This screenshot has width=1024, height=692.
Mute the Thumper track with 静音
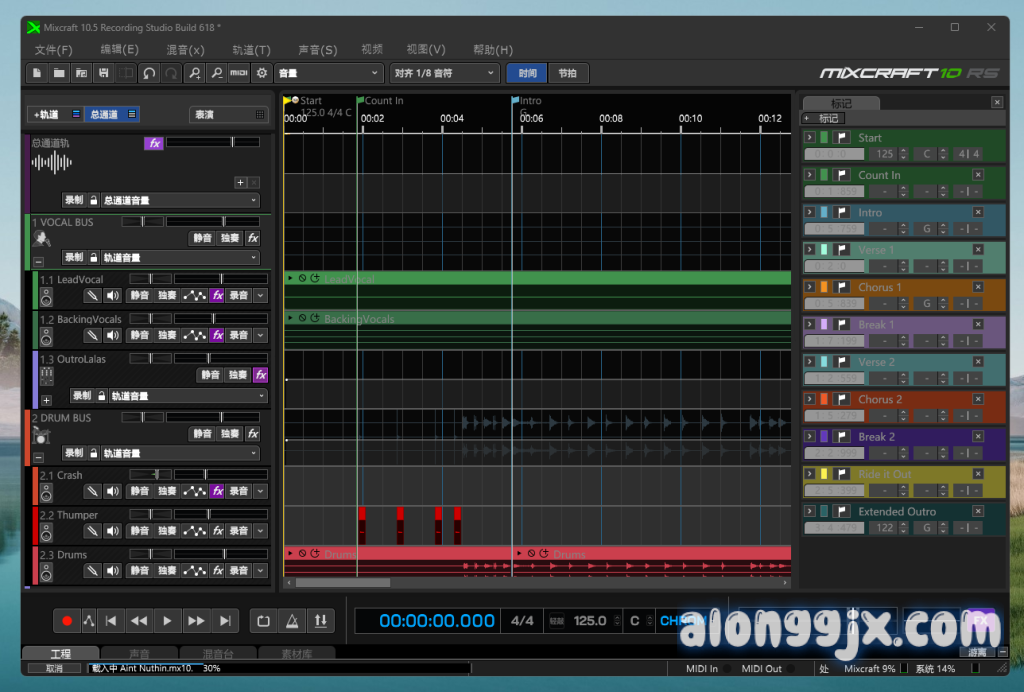point(139,531)
